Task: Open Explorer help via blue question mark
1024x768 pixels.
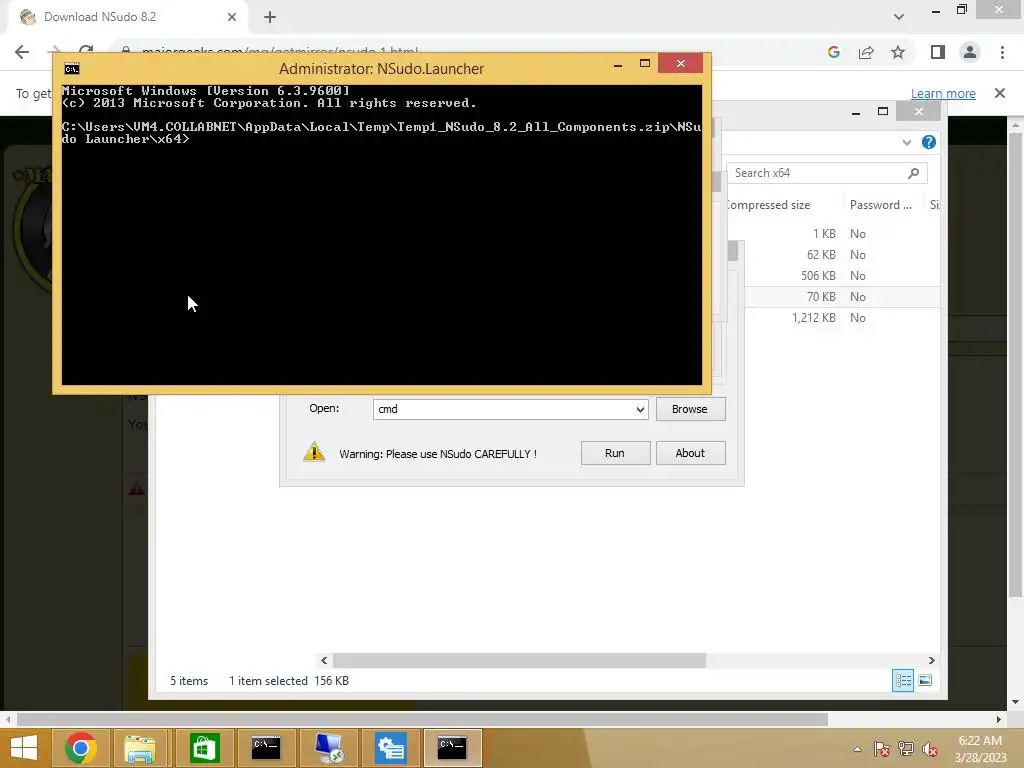Action: [x=929, y=142]
